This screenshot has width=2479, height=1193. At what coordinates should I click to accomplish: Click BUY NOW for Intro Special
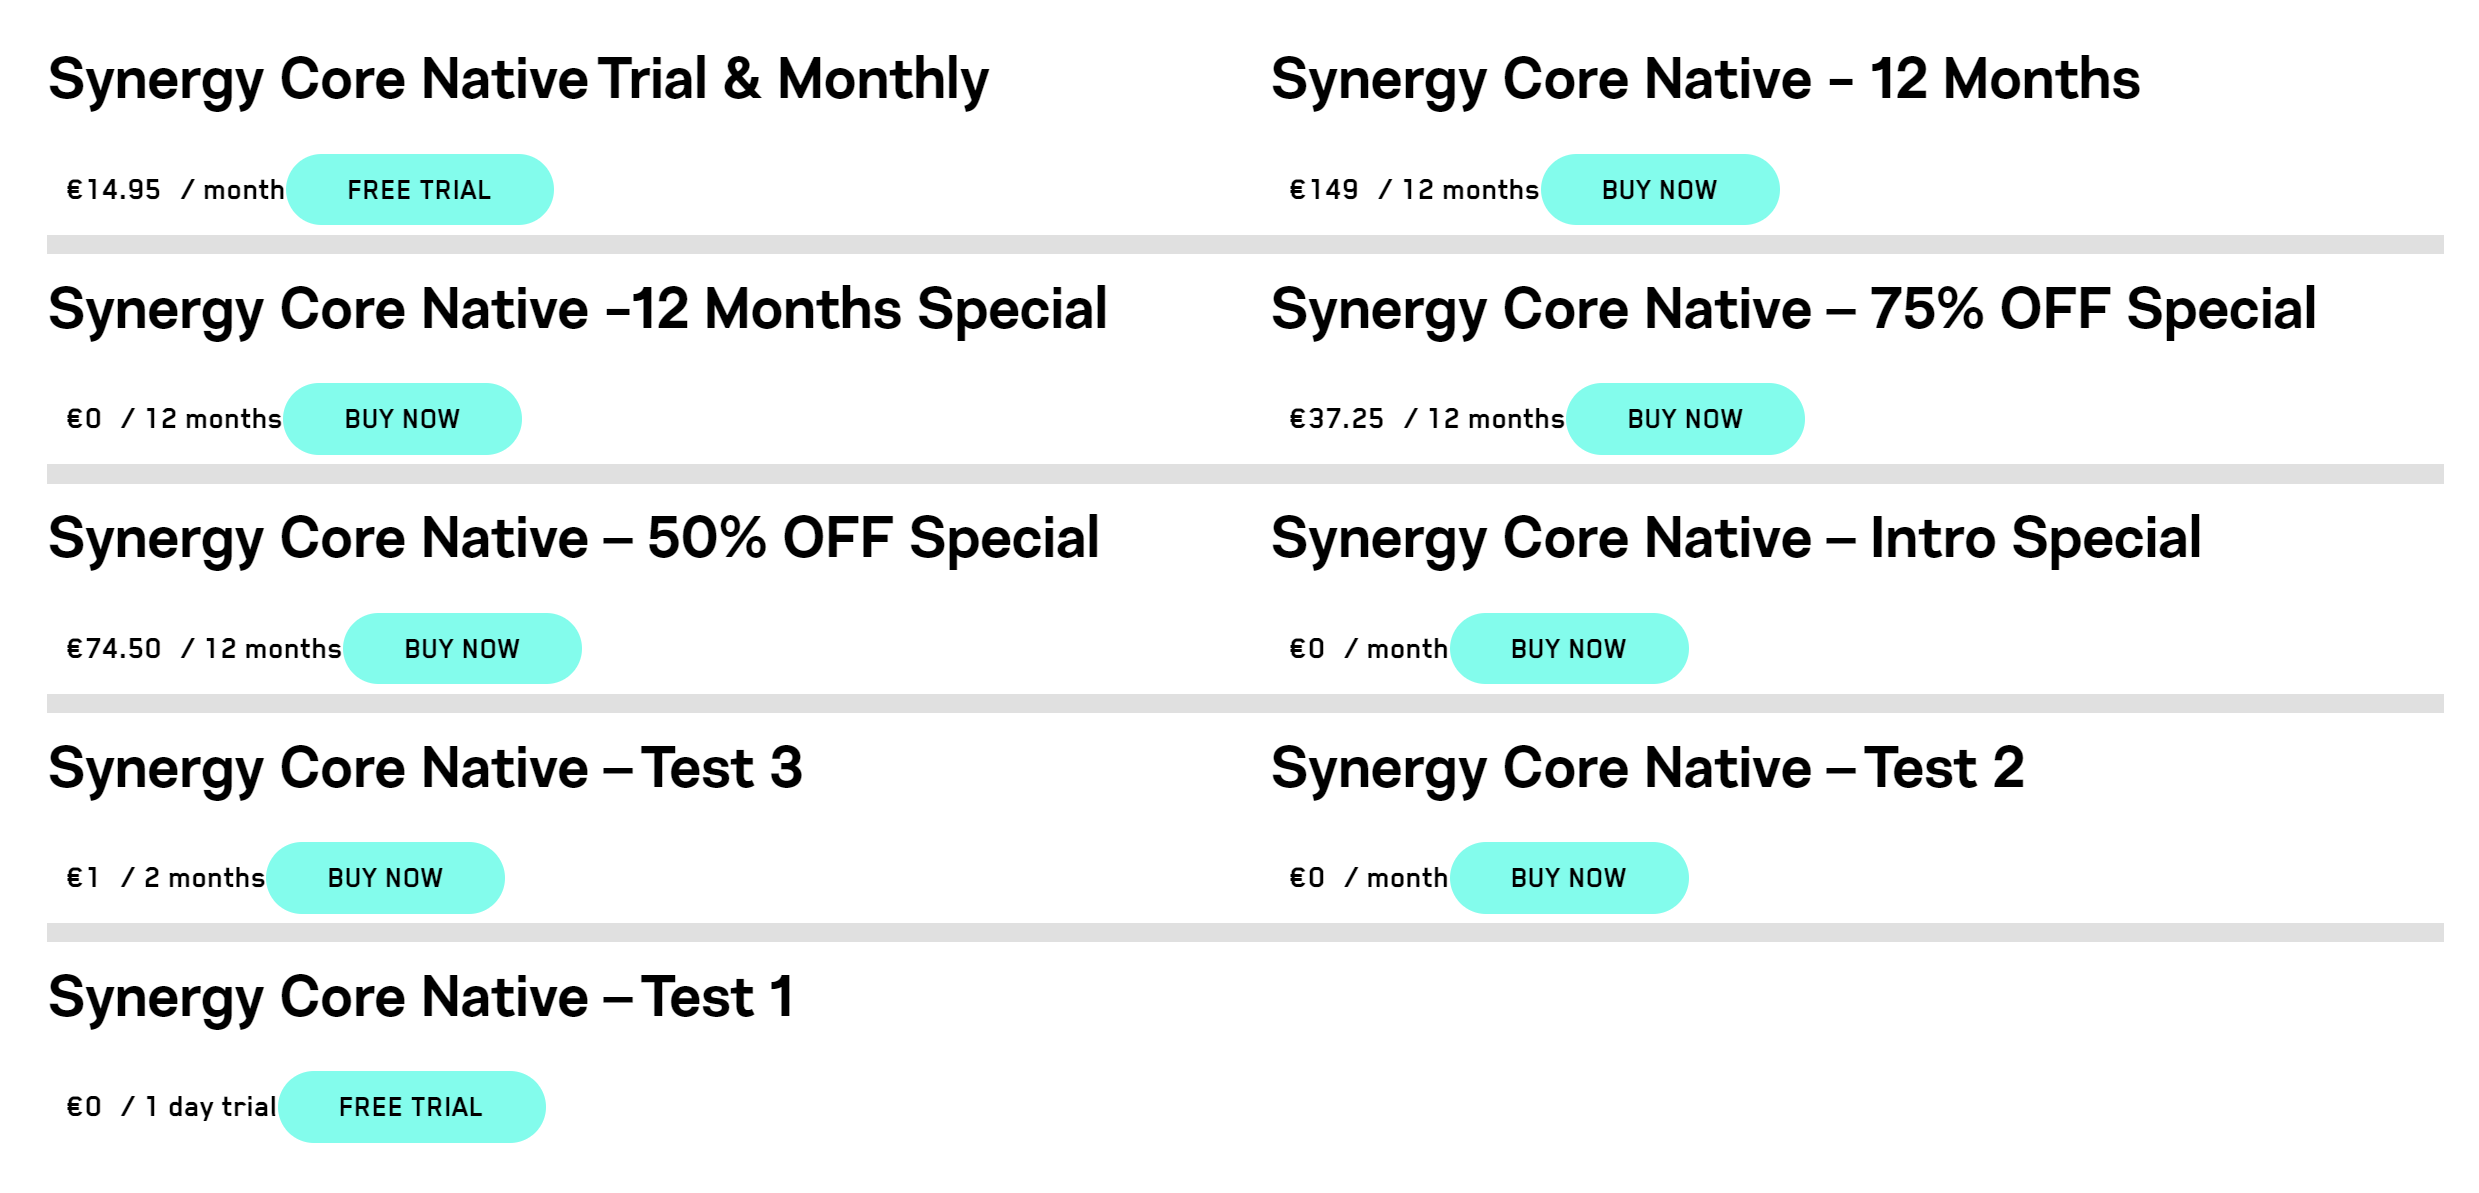1568,649
